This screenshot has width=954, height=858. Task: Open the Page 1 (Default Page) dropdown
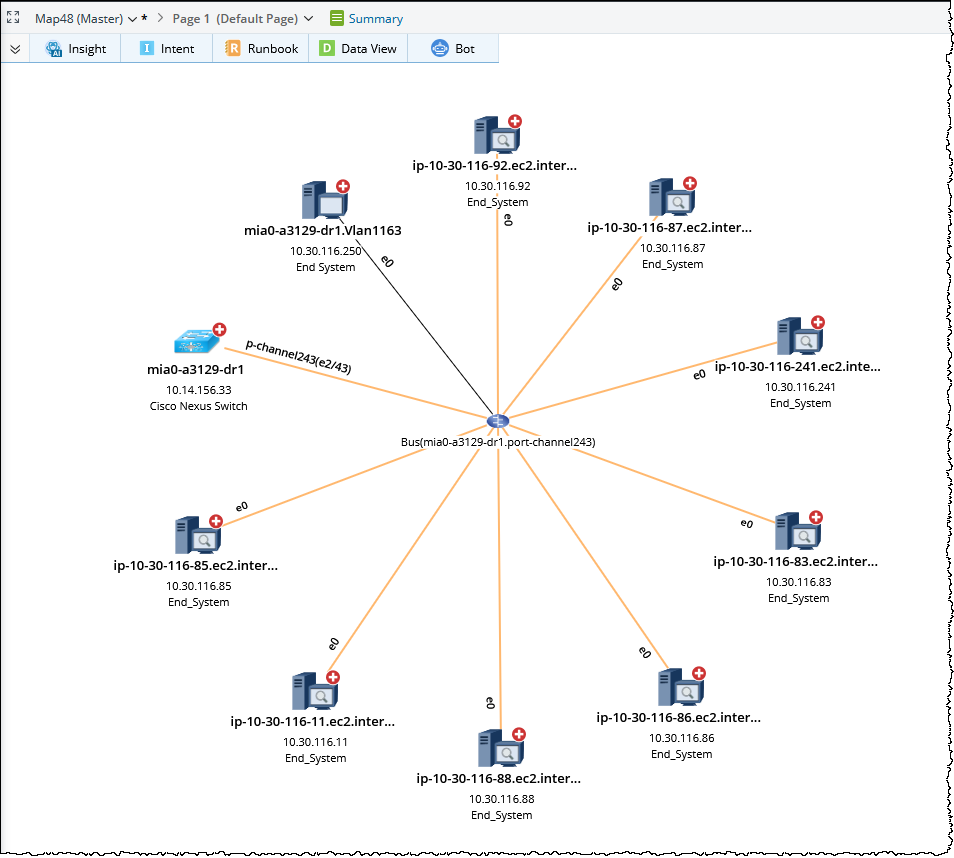pyautogui.click(x=308, y=19)
